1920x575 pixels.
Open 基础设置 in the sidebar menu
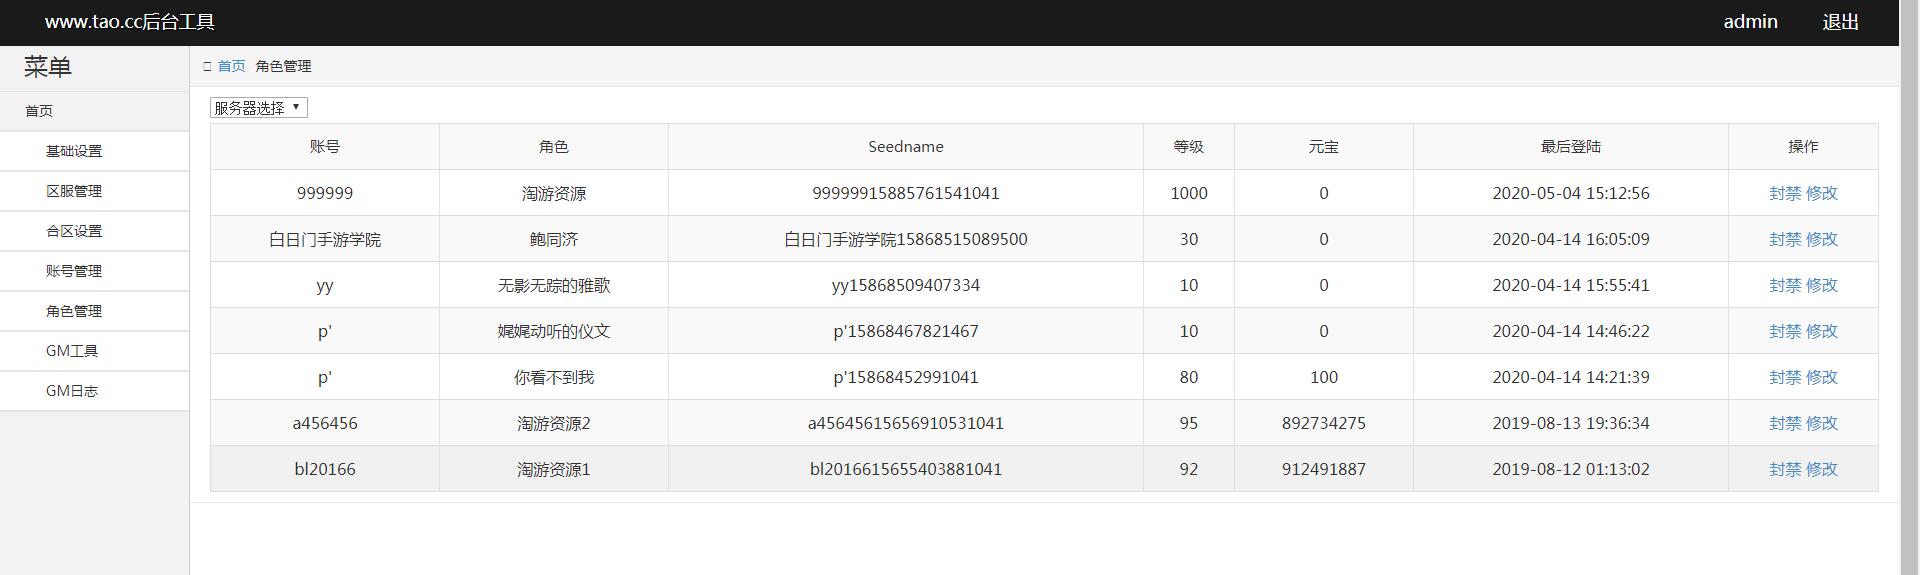coord(74,151)
